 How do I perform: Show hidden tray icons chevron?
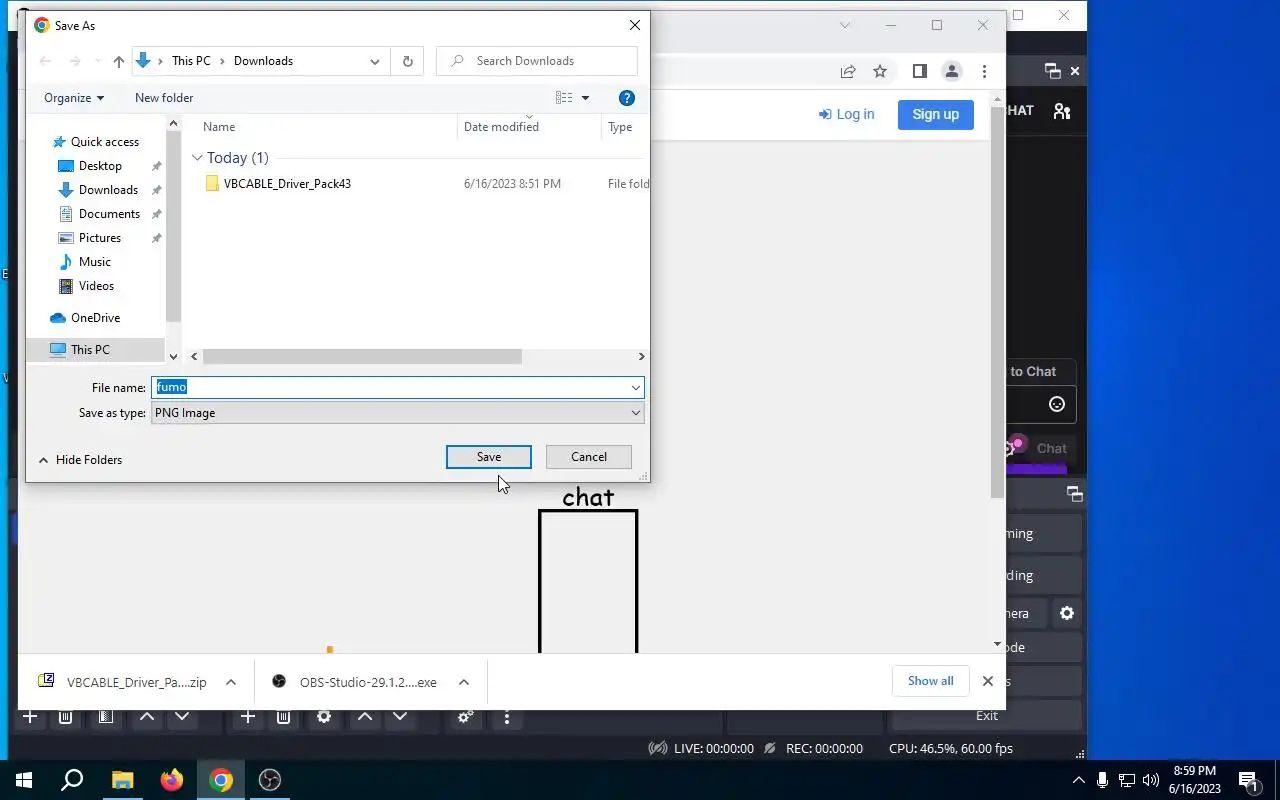1078,780
